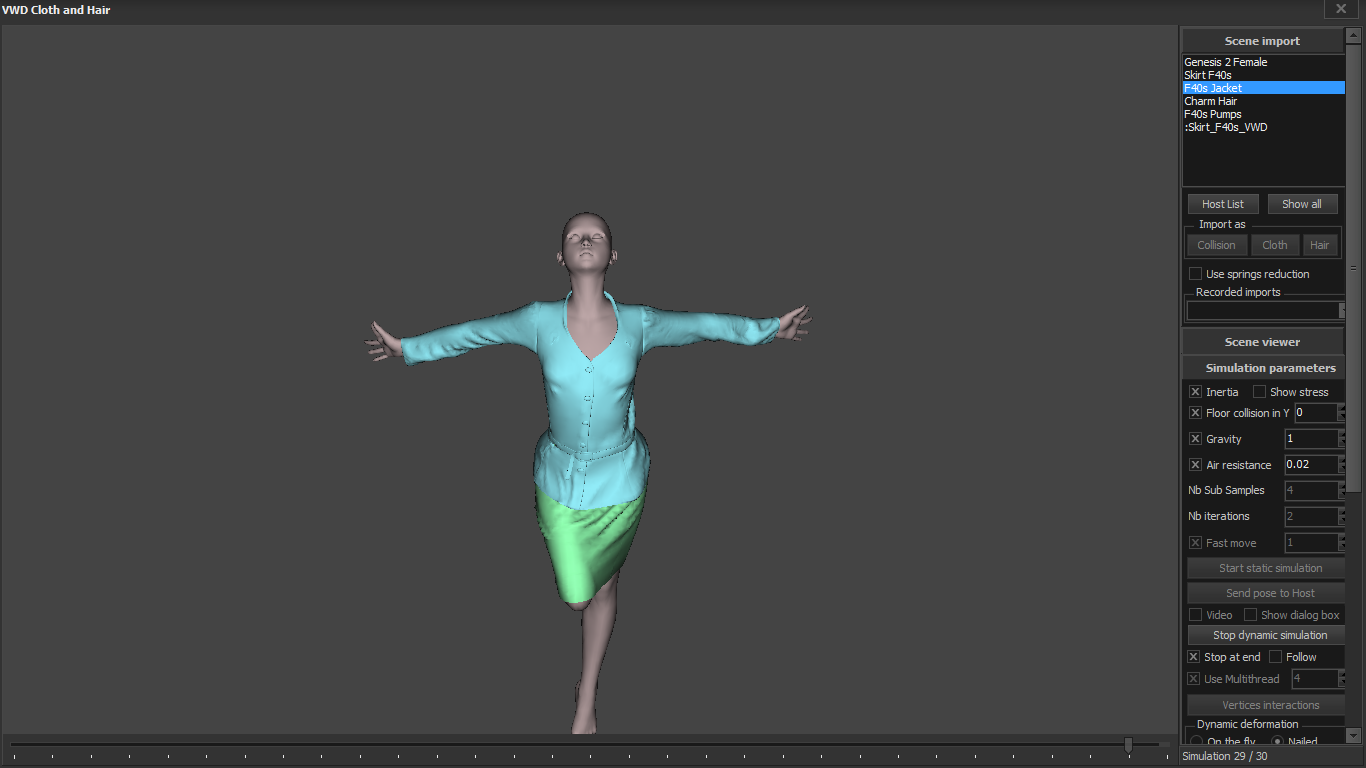The image size is (1366, 768).
Task: Click the green skirt in the viewport
Action: click(590, 545)
